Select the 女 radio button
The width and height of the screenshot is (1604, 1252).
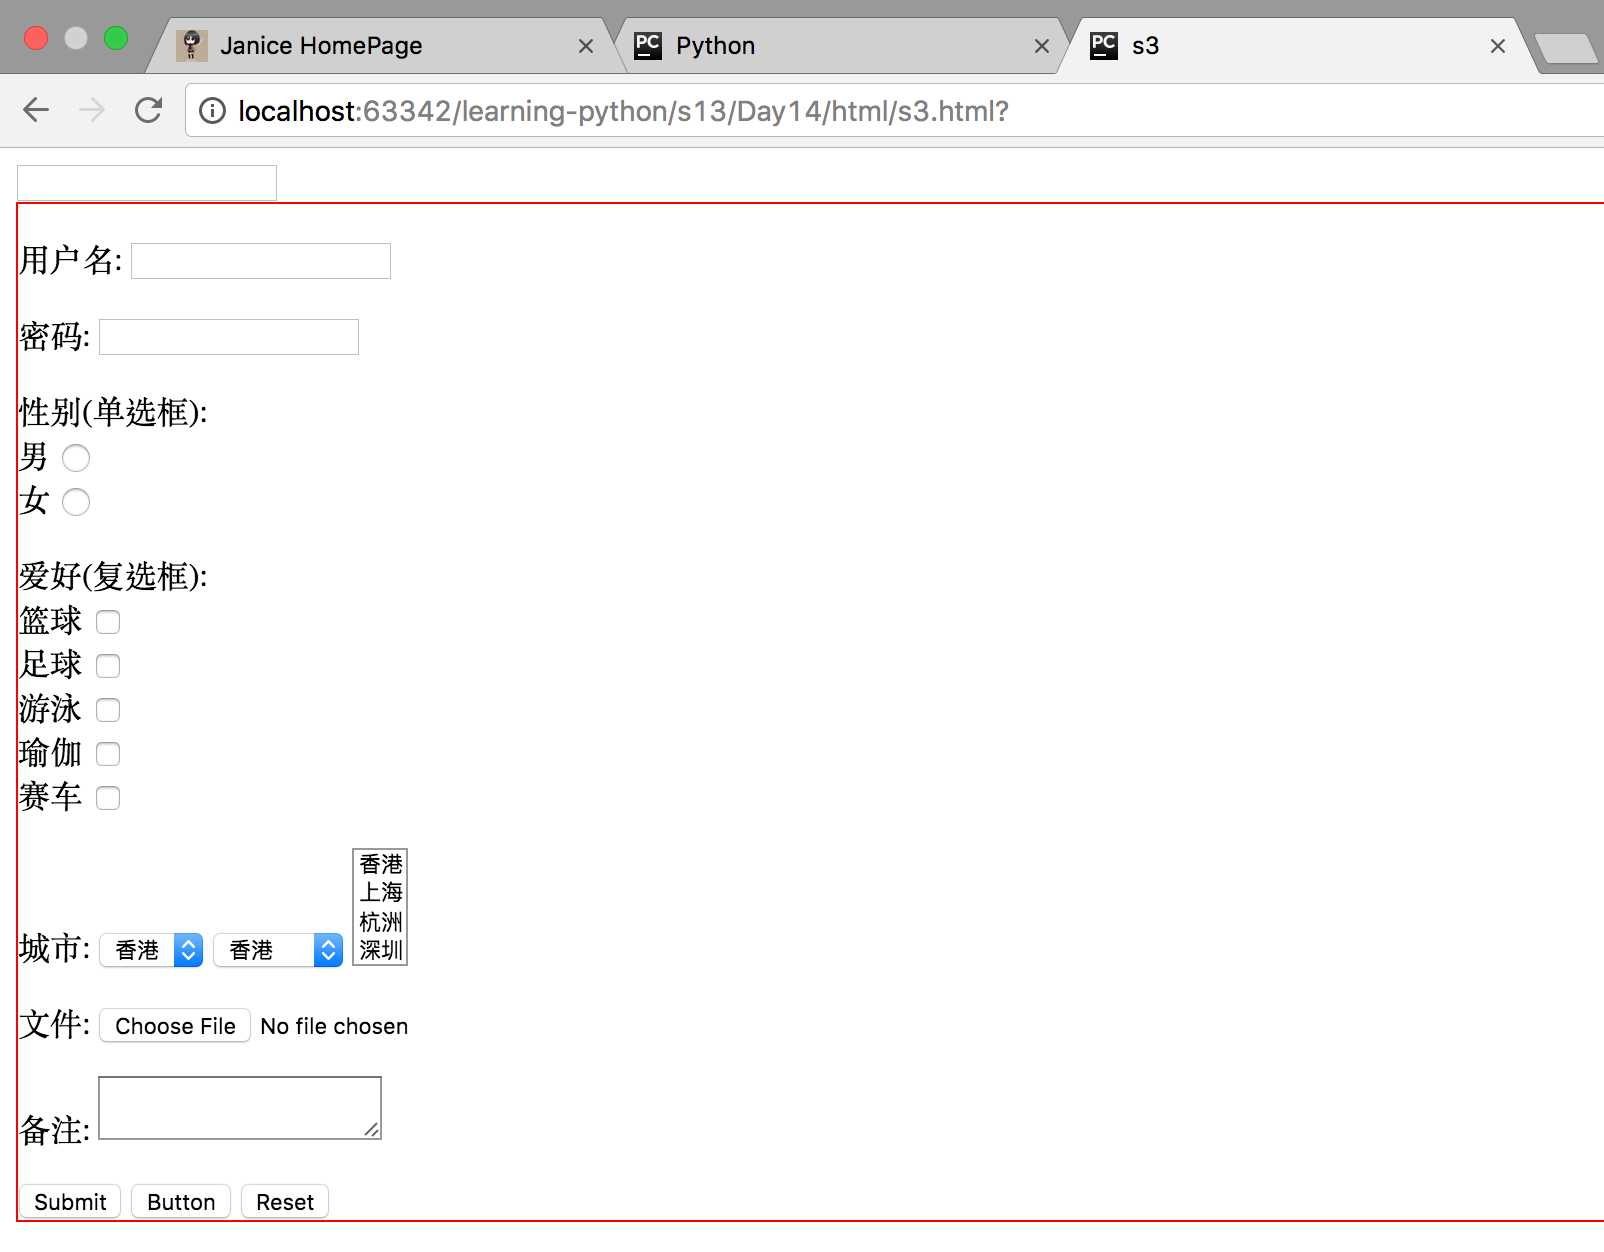point(76,502)
